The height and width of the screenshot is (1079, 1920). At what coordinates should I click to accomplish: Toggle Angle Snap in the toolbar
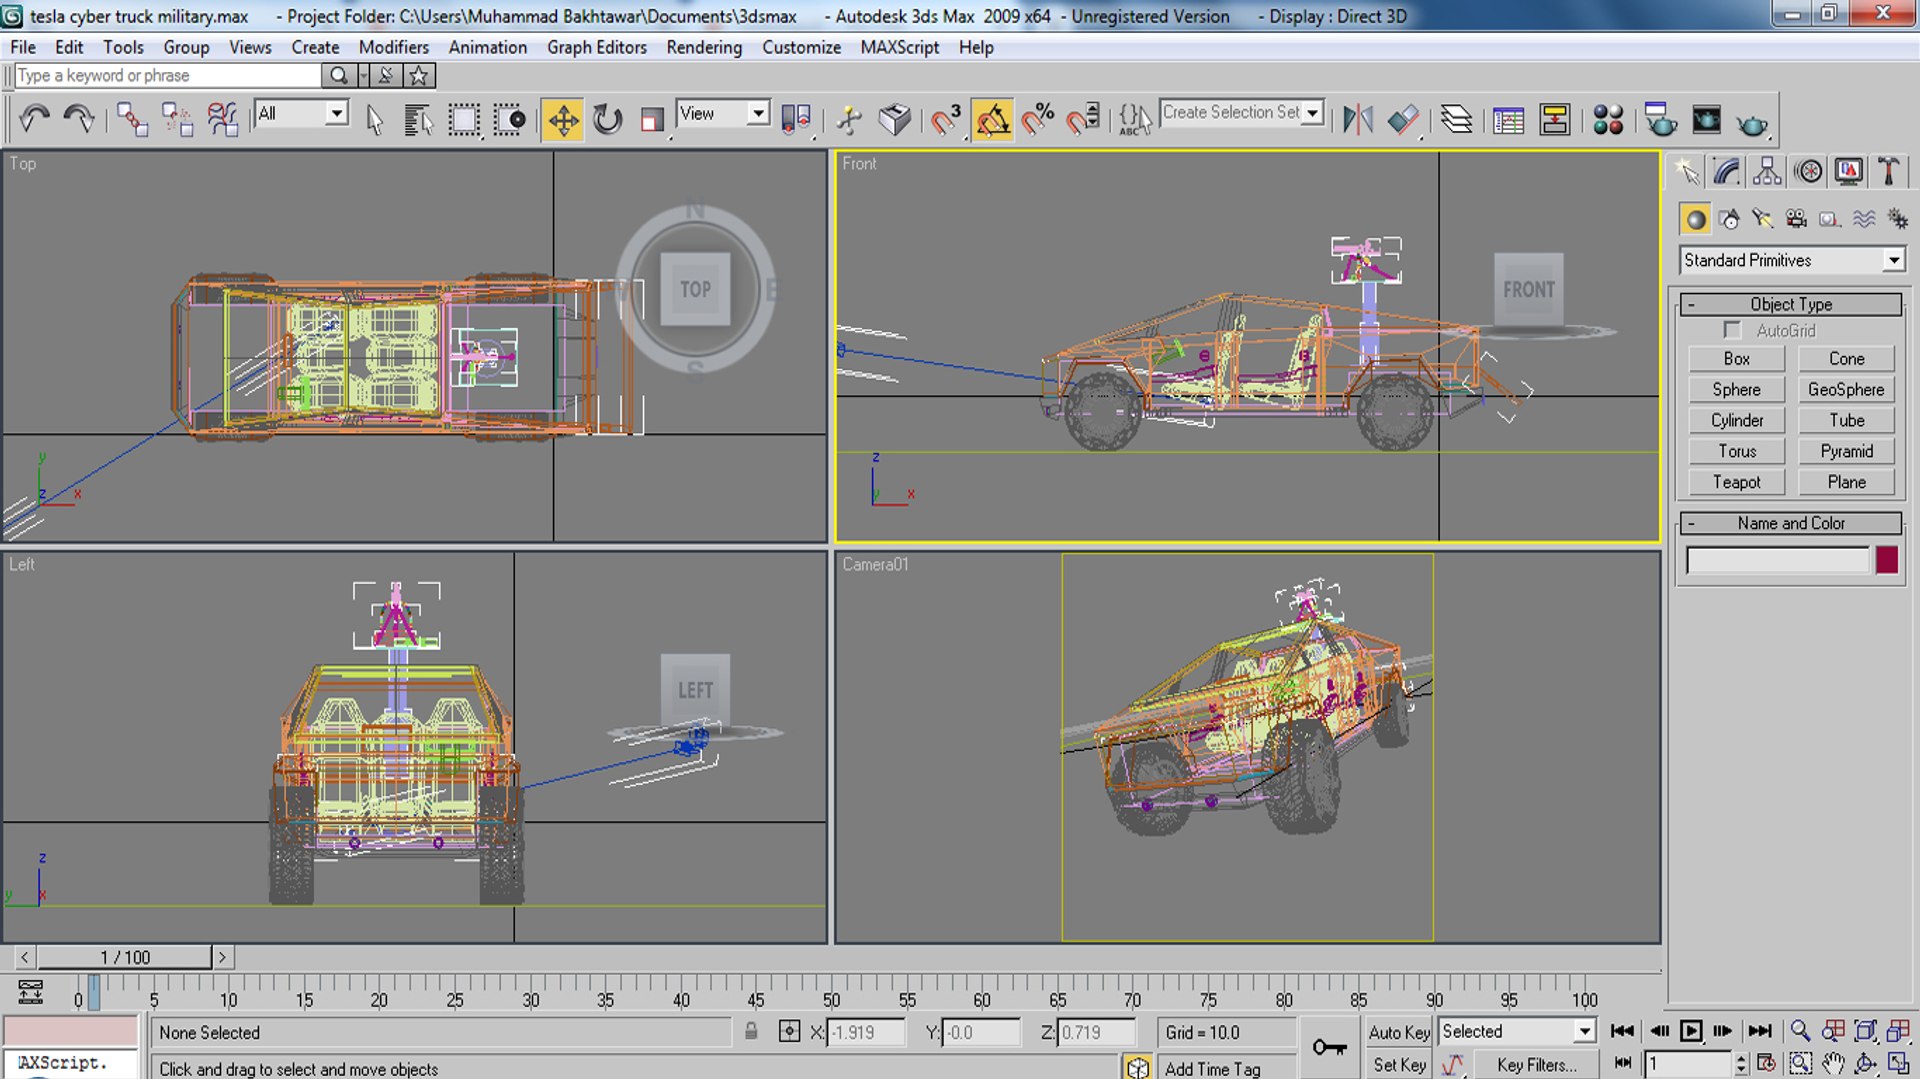992,120
